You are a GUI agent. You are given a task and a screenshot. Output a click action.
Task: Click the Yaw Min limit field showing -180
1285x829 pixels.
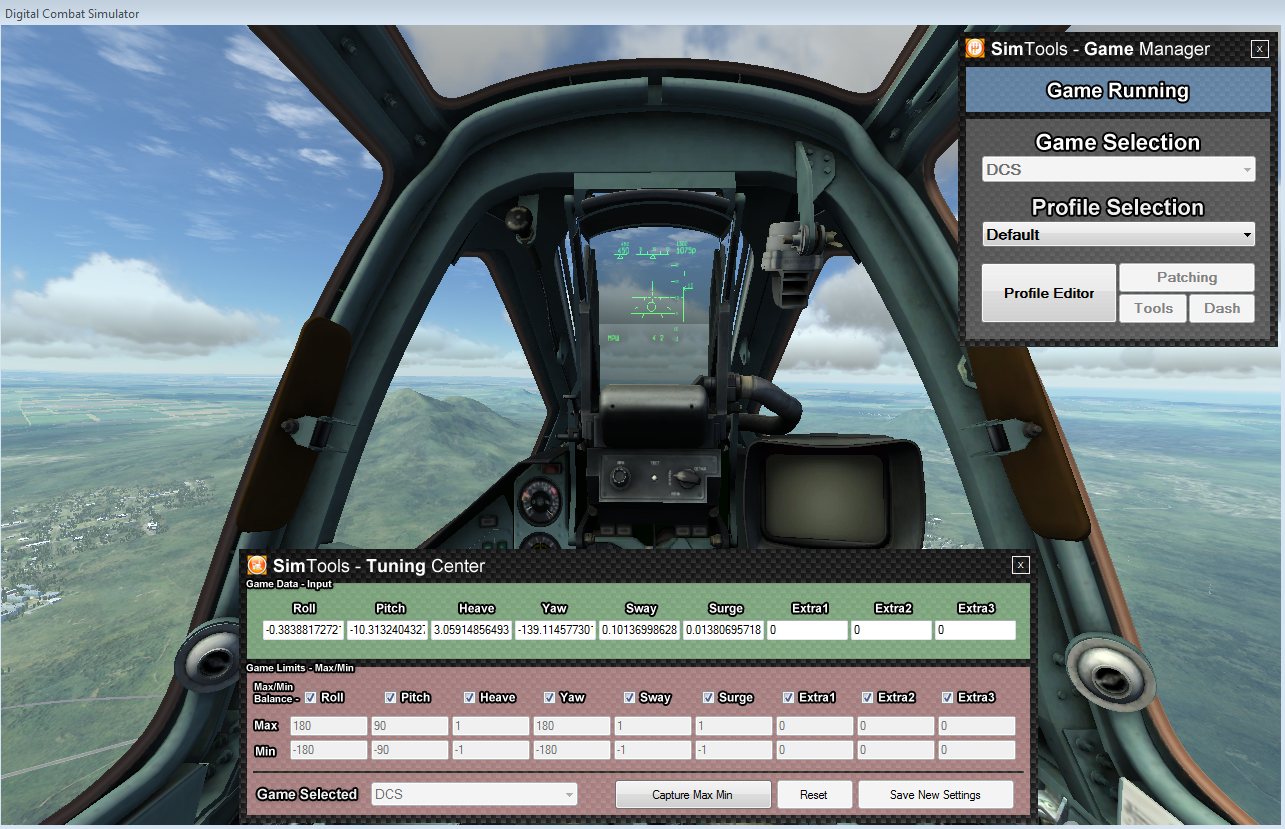click(571, 750)
